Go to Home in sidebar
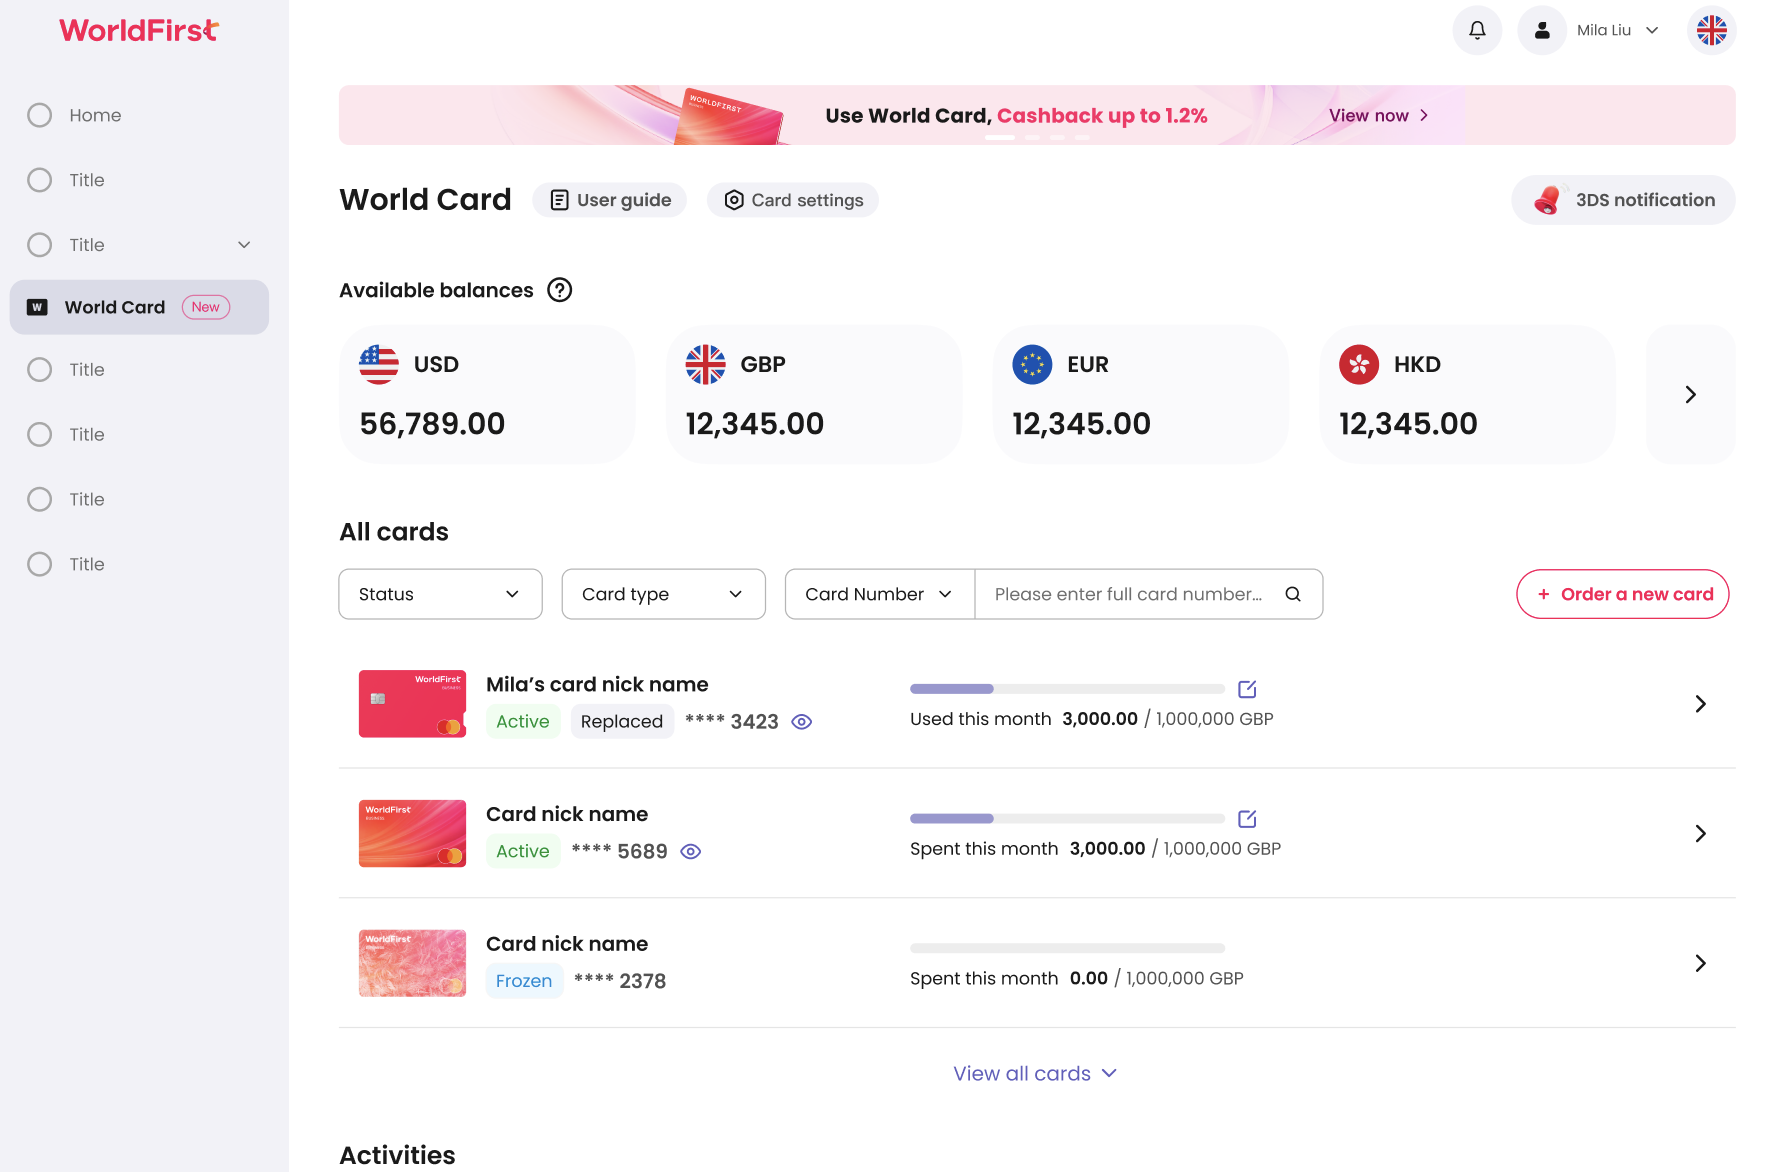This screenshot has height=1172, width=1776. coord(95,115)
